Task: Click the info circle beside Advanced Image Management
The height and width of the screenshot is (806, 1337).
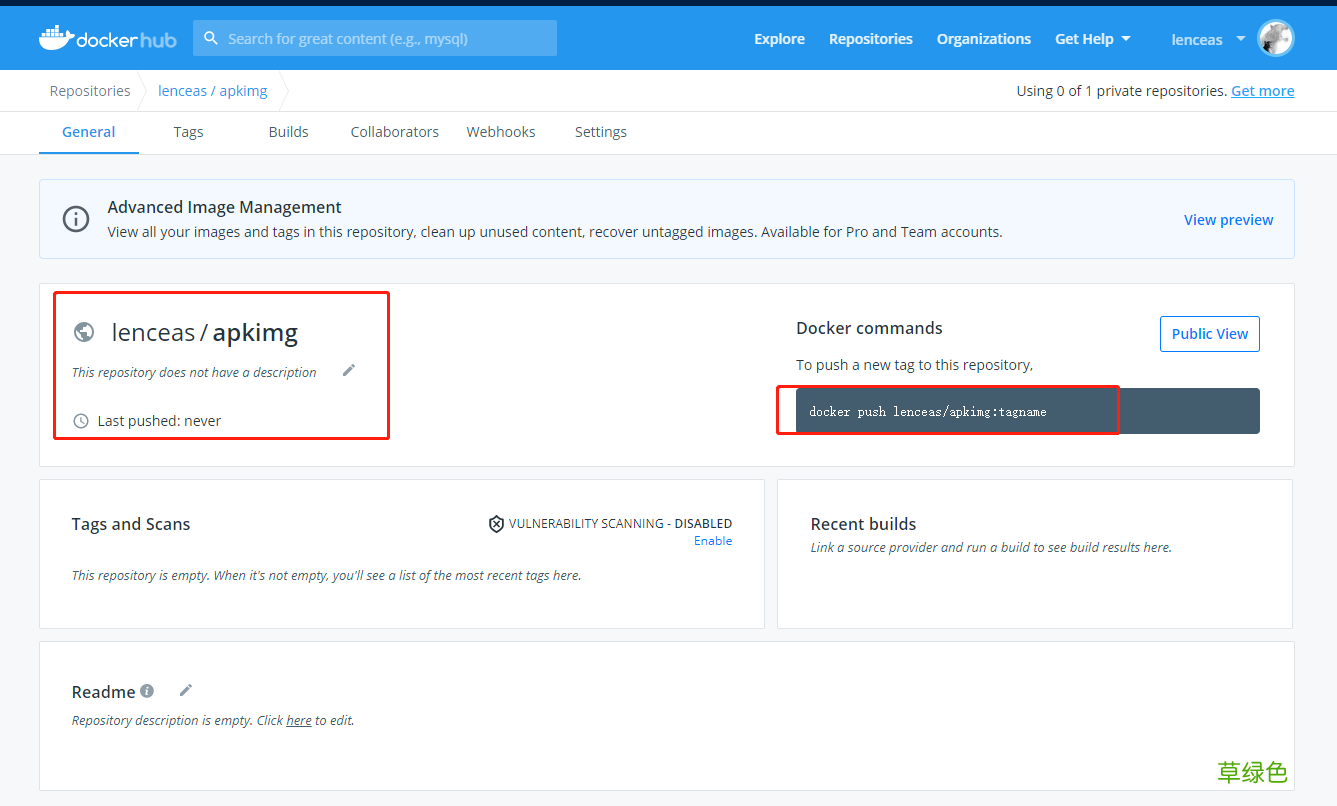Action: point(76,219)
